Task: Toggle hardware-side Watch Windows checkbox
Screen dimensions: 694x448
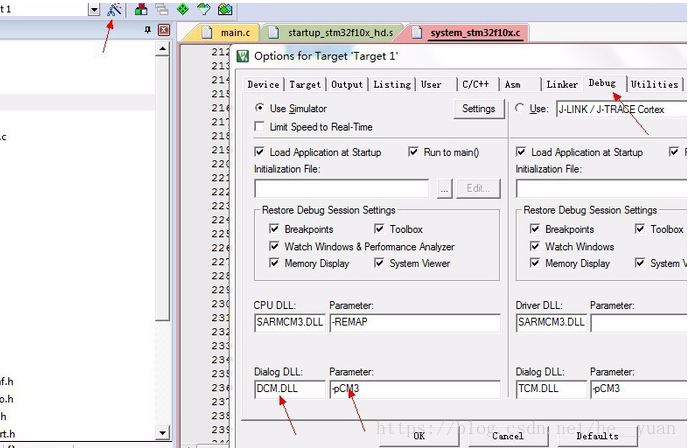Action: 535,246
